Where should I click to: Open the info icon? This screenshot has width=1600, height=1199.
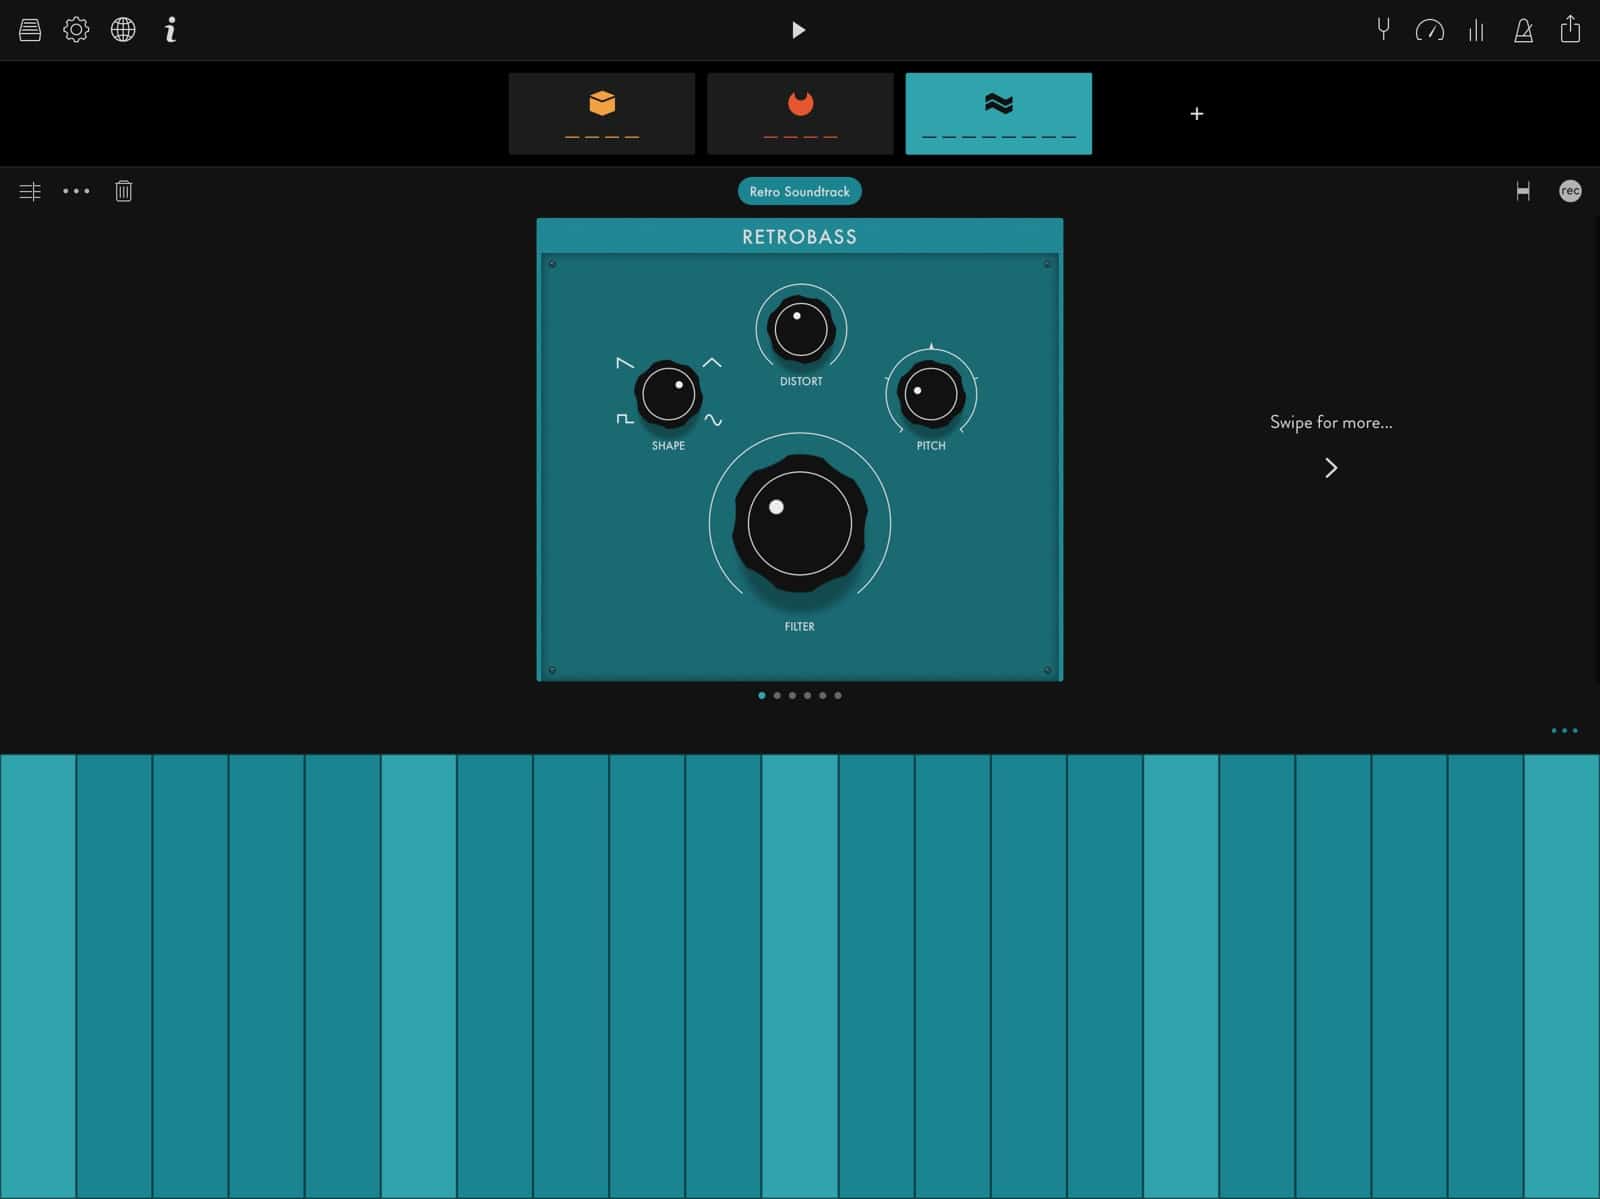pyautogui.click(x=171, y=30)
